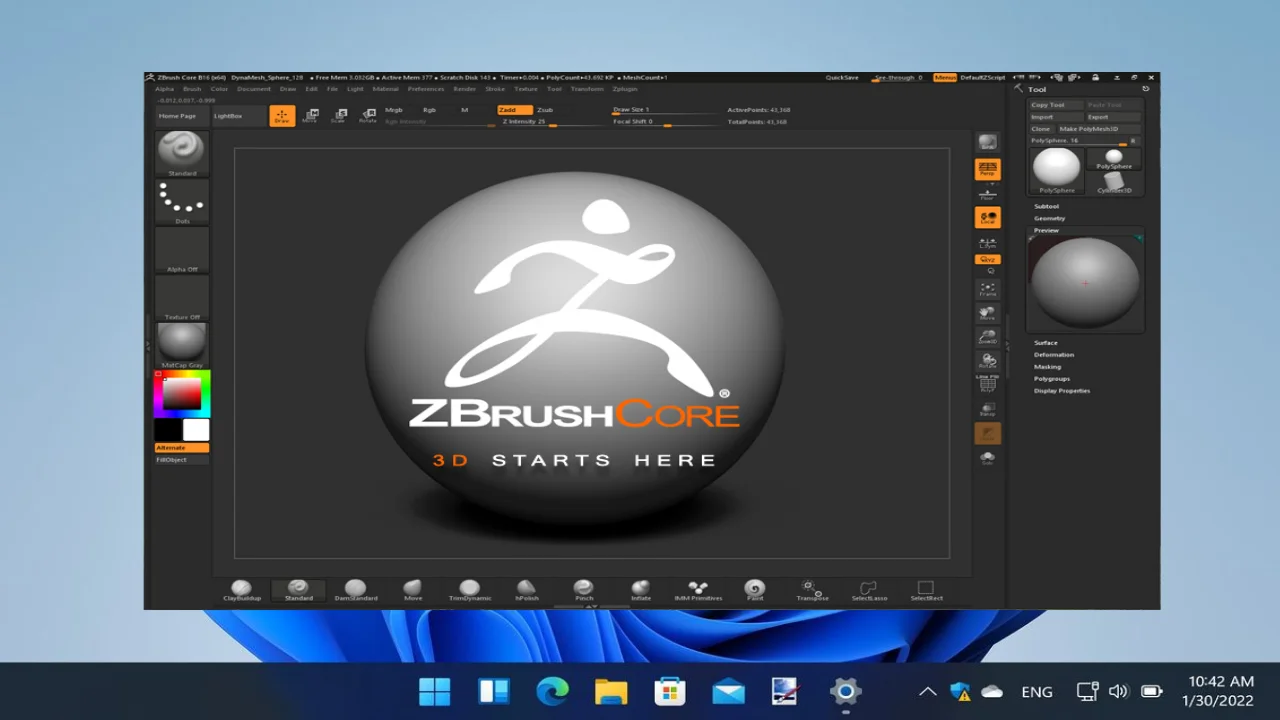Expand the Surface section
Screen dimensions: 1280x720
pyautogui.click(x=1046, y=343)
